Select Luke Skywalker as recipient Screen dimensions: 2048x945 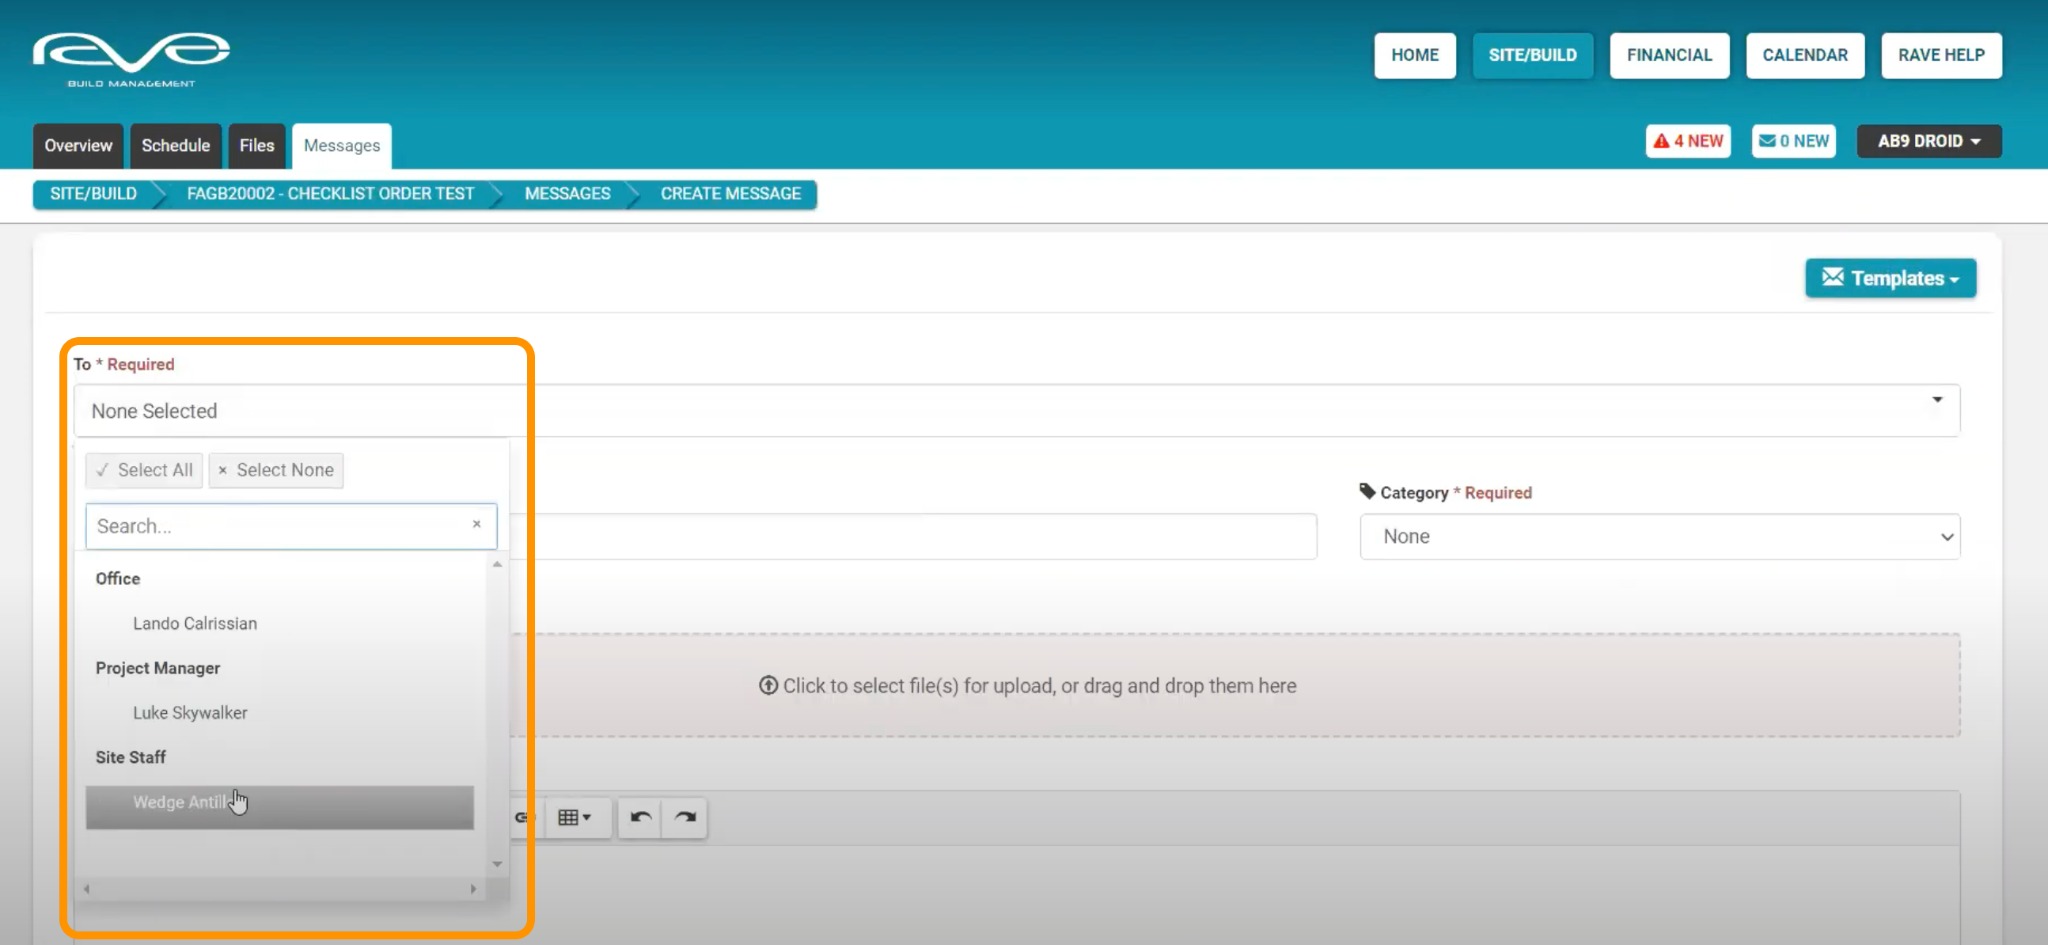[x=190, y=713]
